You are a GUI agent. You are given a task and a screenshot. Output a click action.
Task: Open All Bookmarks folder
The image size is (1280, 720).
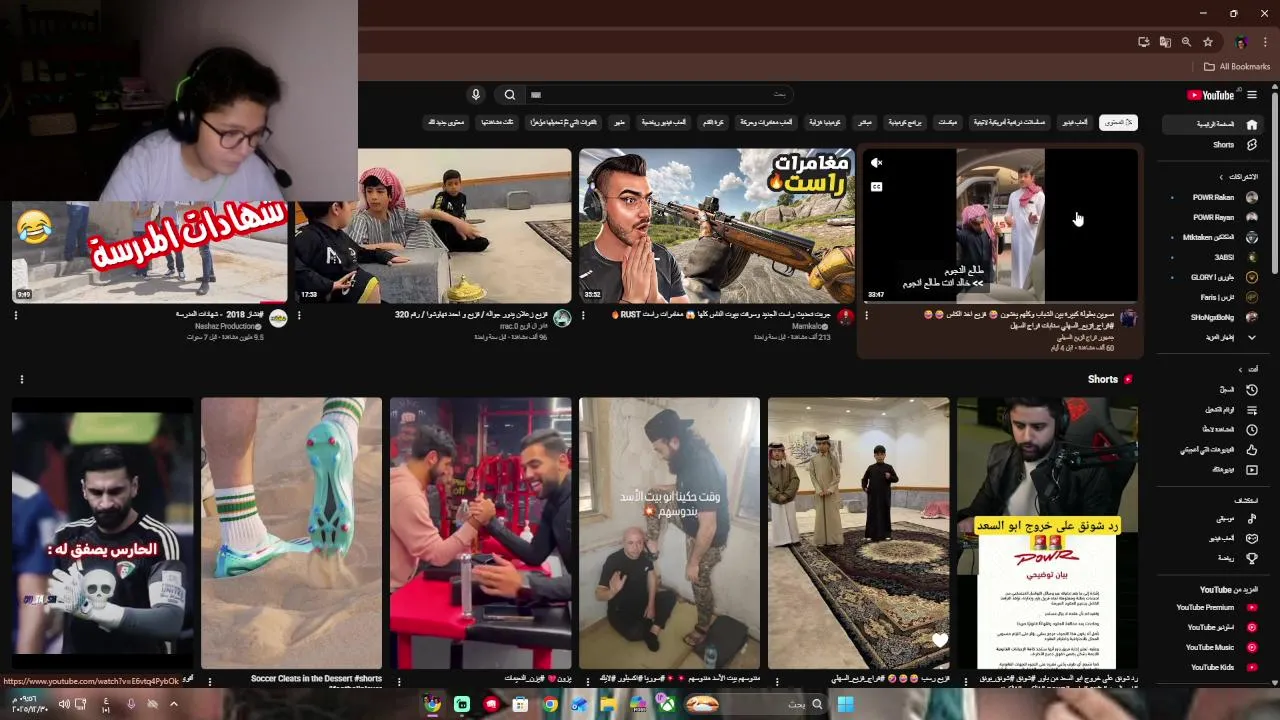(x=1237, y=67)
